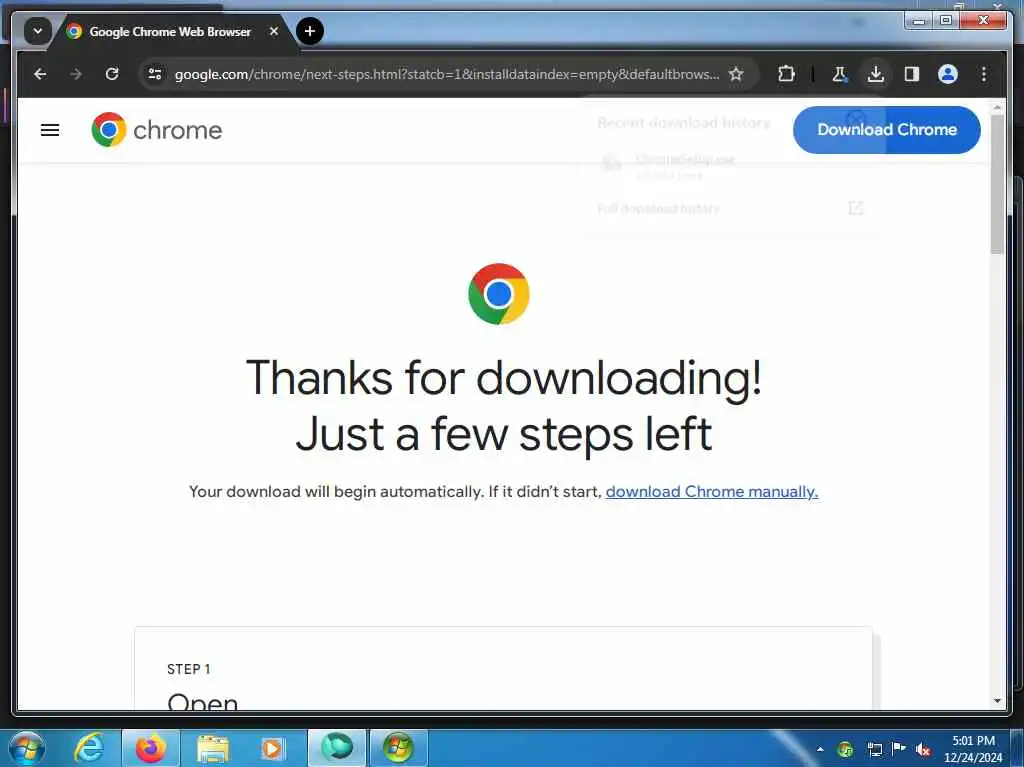Click the volume muted tray icon
The image size is (1024, 767).
click(x=922, y=749)
